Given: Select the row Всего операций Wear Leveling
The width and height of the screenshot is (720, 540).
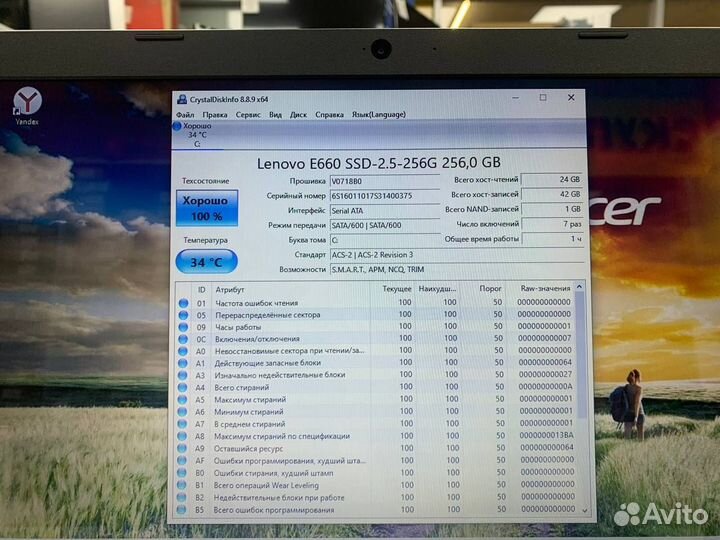Looking at the screenshot, I should (375, 485).
